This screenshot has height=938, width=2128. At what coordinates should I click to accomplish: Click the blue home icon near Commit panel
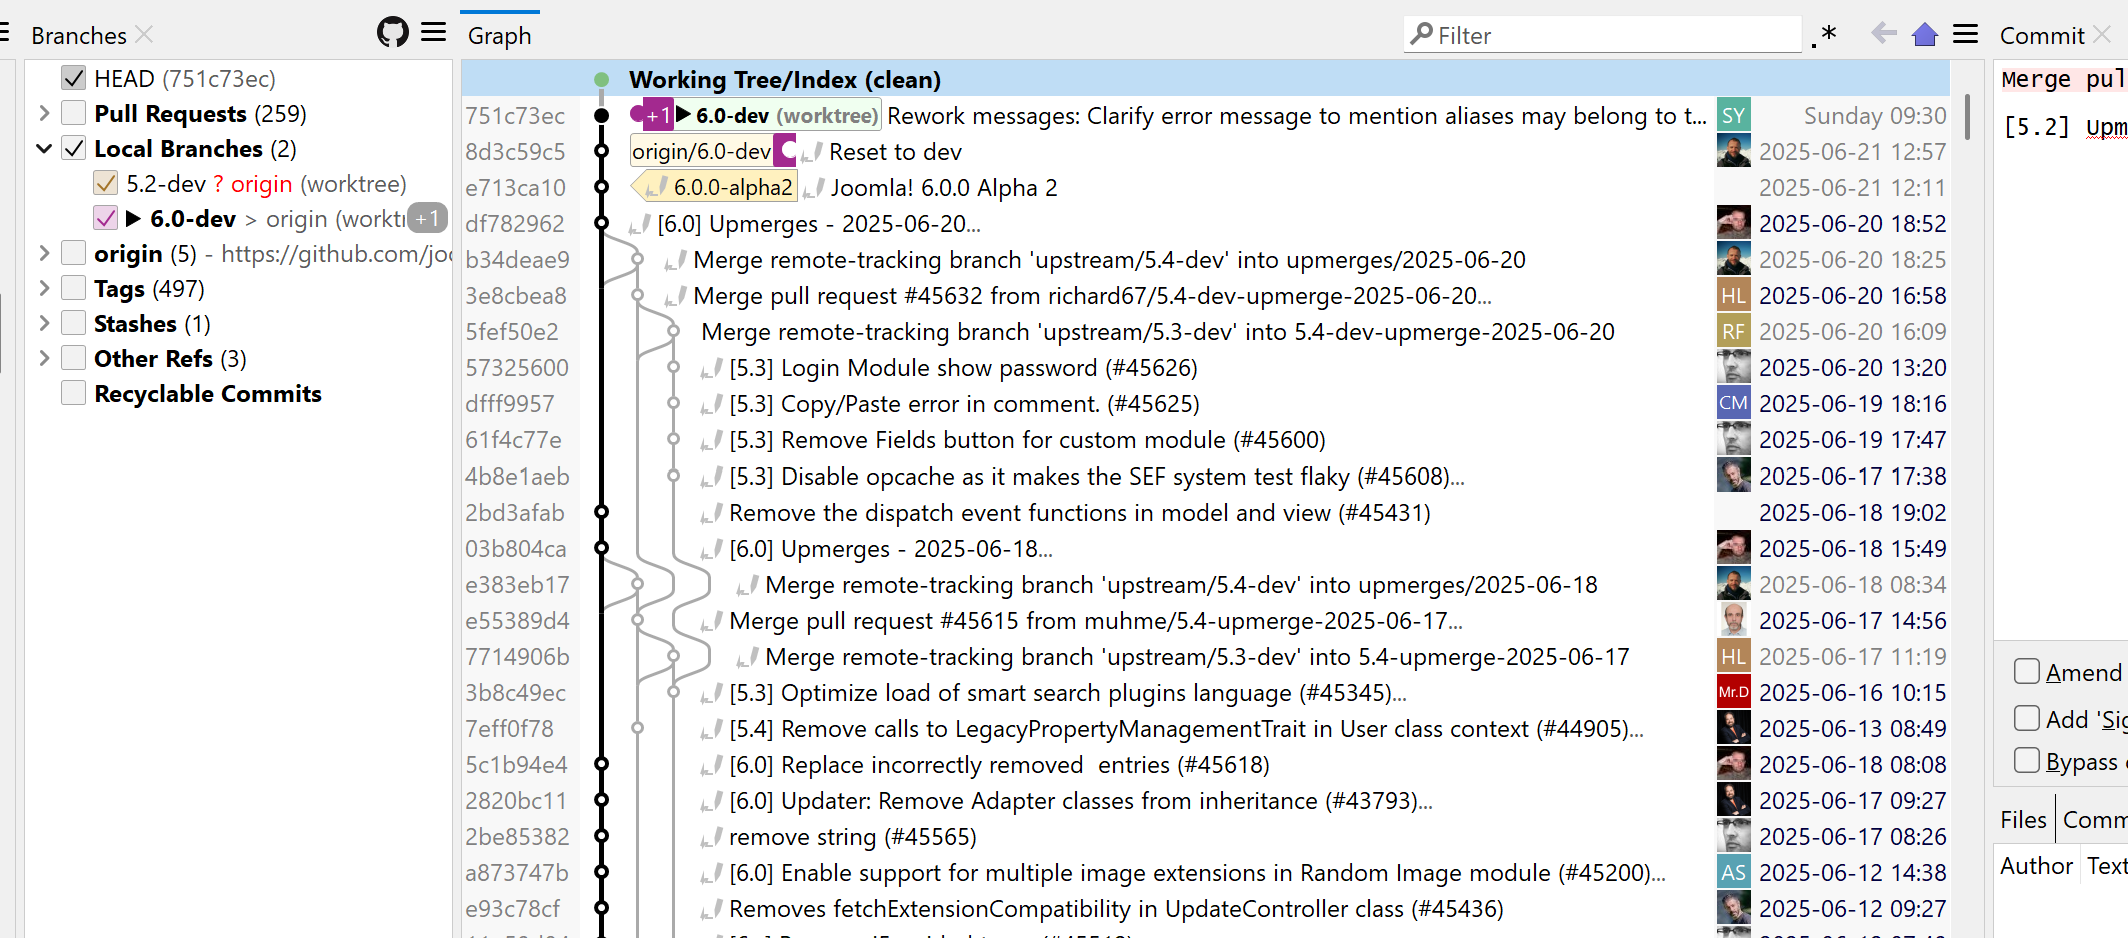tap(1925, 33)
